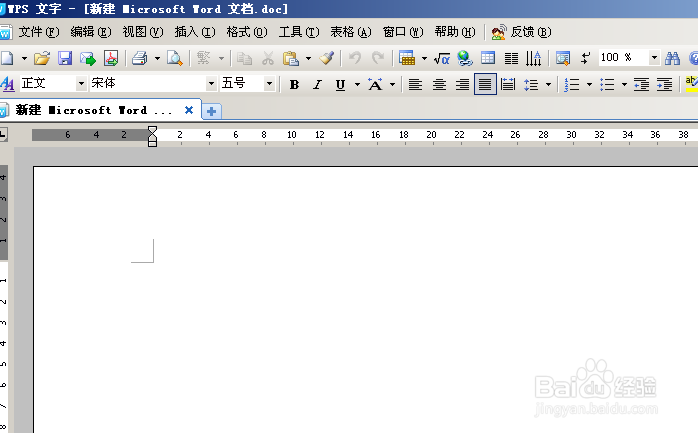This screenshot has width=698, height=433.
Task: Click the text direction icon
Action: pos(533,58)
